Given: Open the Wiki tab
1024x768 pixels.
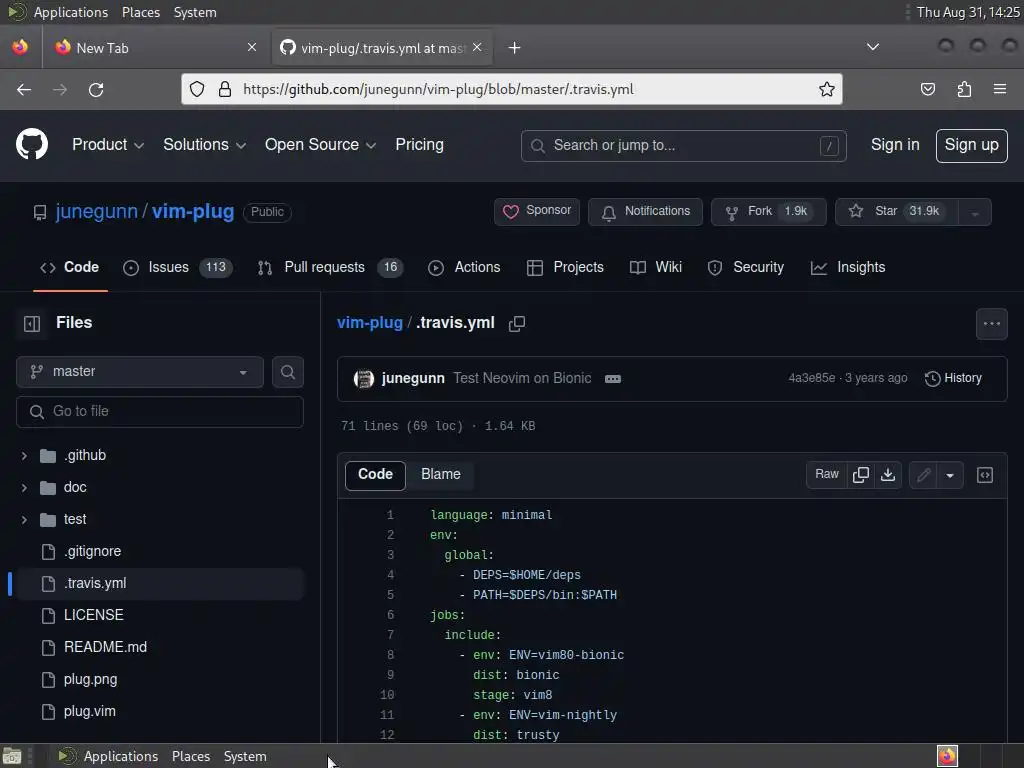Looking at the screenshot, I should pos(656,268).
